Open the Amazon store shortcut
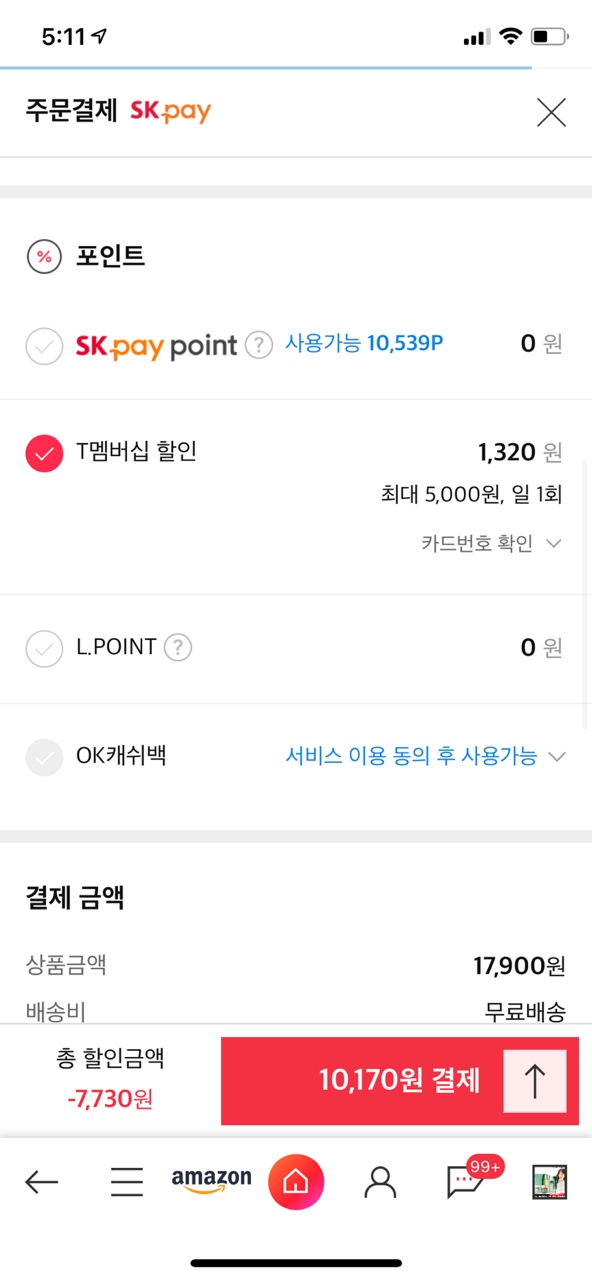Screen dimensions: 592x1280 click(x=211, y=1181)
